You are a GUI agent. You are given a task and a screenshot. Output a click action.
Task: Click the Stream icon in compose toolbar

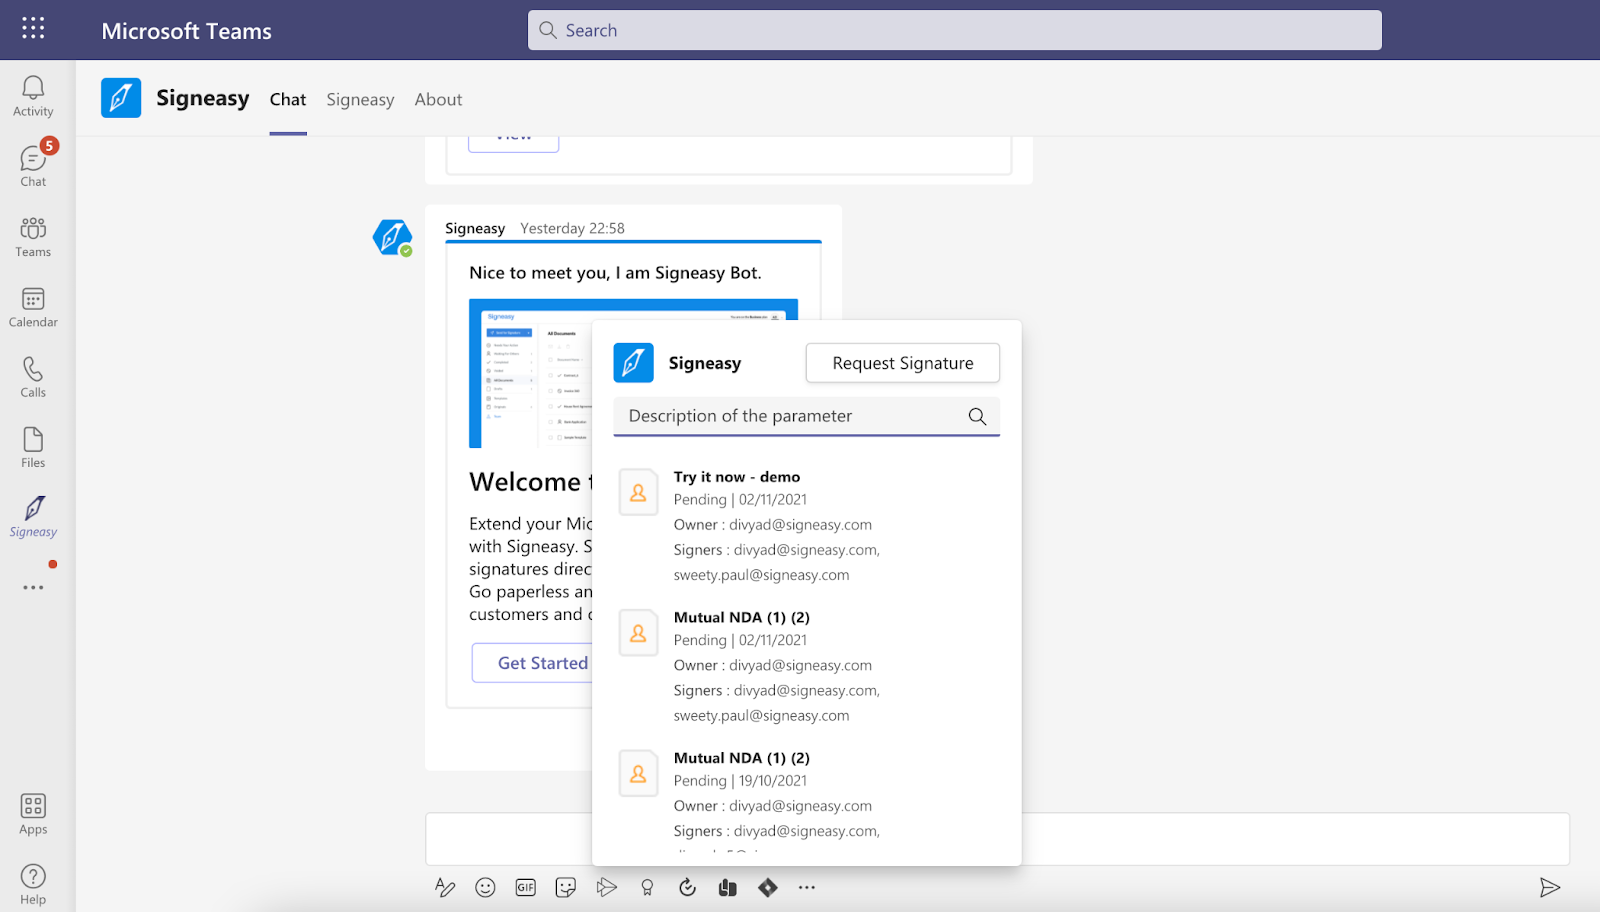pos(606,887)
